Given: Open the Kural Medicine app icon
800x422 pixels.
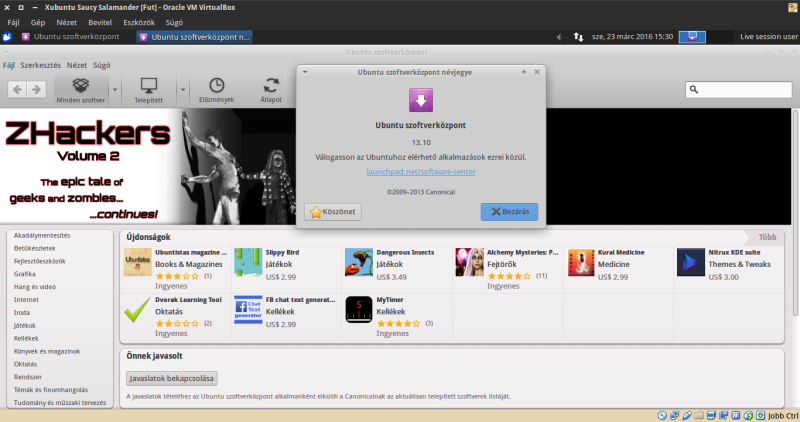Looking at the screenshot, I should click(x=581, y=262).
